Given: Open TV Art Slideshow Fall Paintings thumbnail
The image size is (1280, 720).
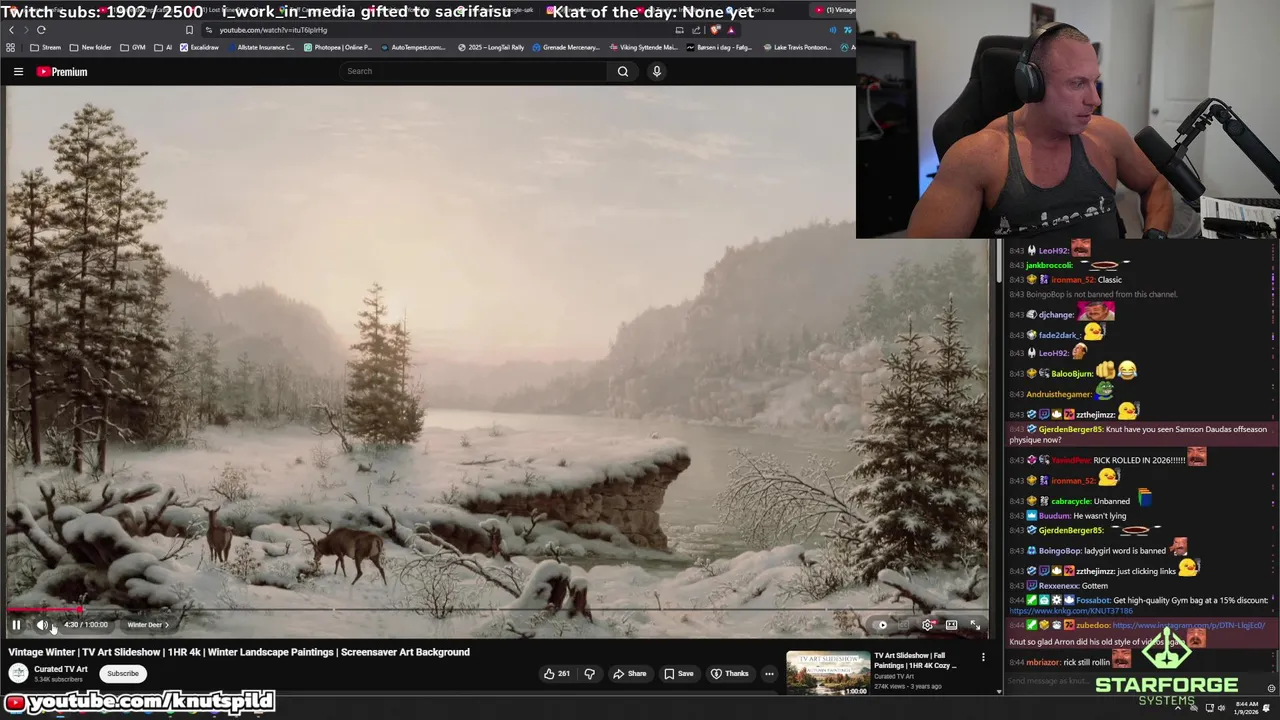Looking at the screenshot, I should point(827,672).
